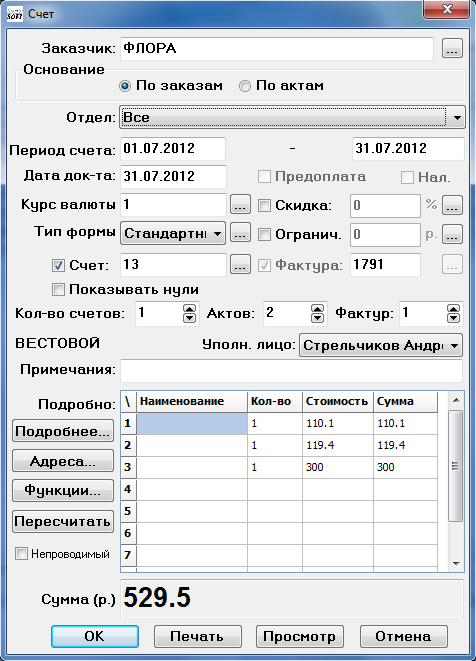The height and width of the screenshot is (661, 476).
Task: Click the Кол-во column header
Action: (275, 401)
